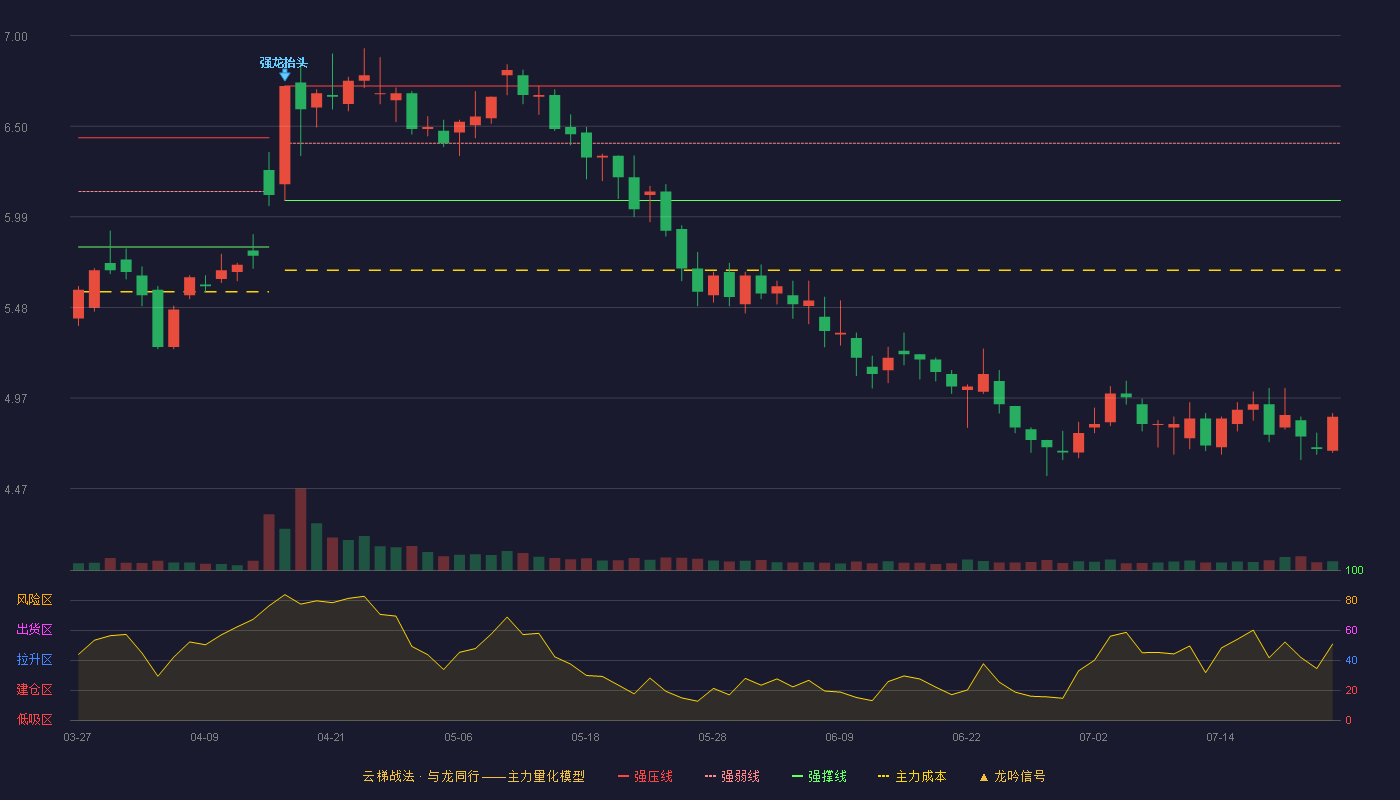Click the 07-02 date label

coord(1093,737)
